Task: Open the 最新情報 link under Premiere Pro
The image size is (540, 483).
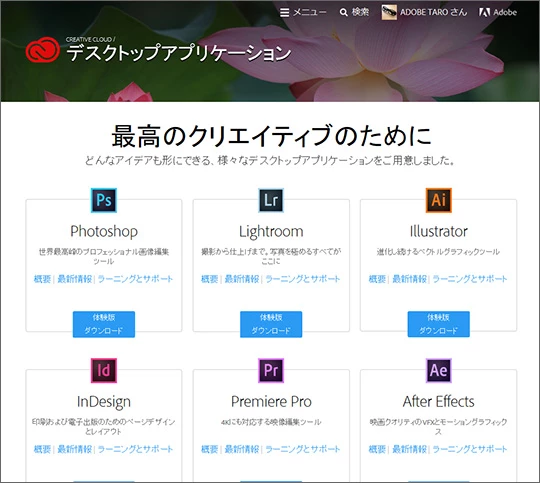Action: [242, 449]
